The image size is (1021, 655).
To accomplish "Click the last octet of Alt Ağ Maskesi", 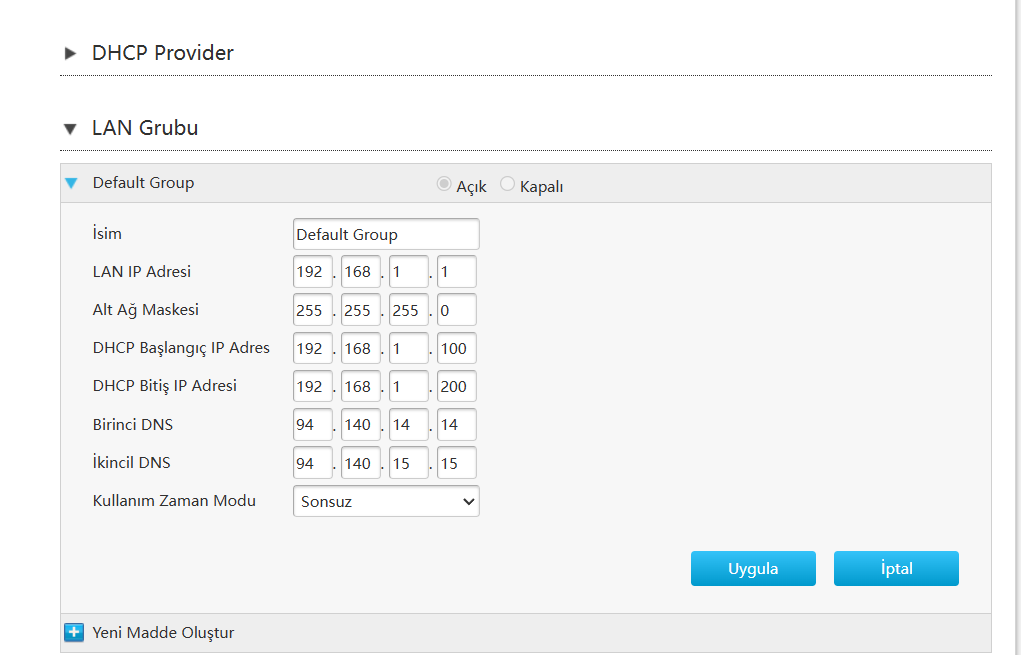I will point(456,310).
